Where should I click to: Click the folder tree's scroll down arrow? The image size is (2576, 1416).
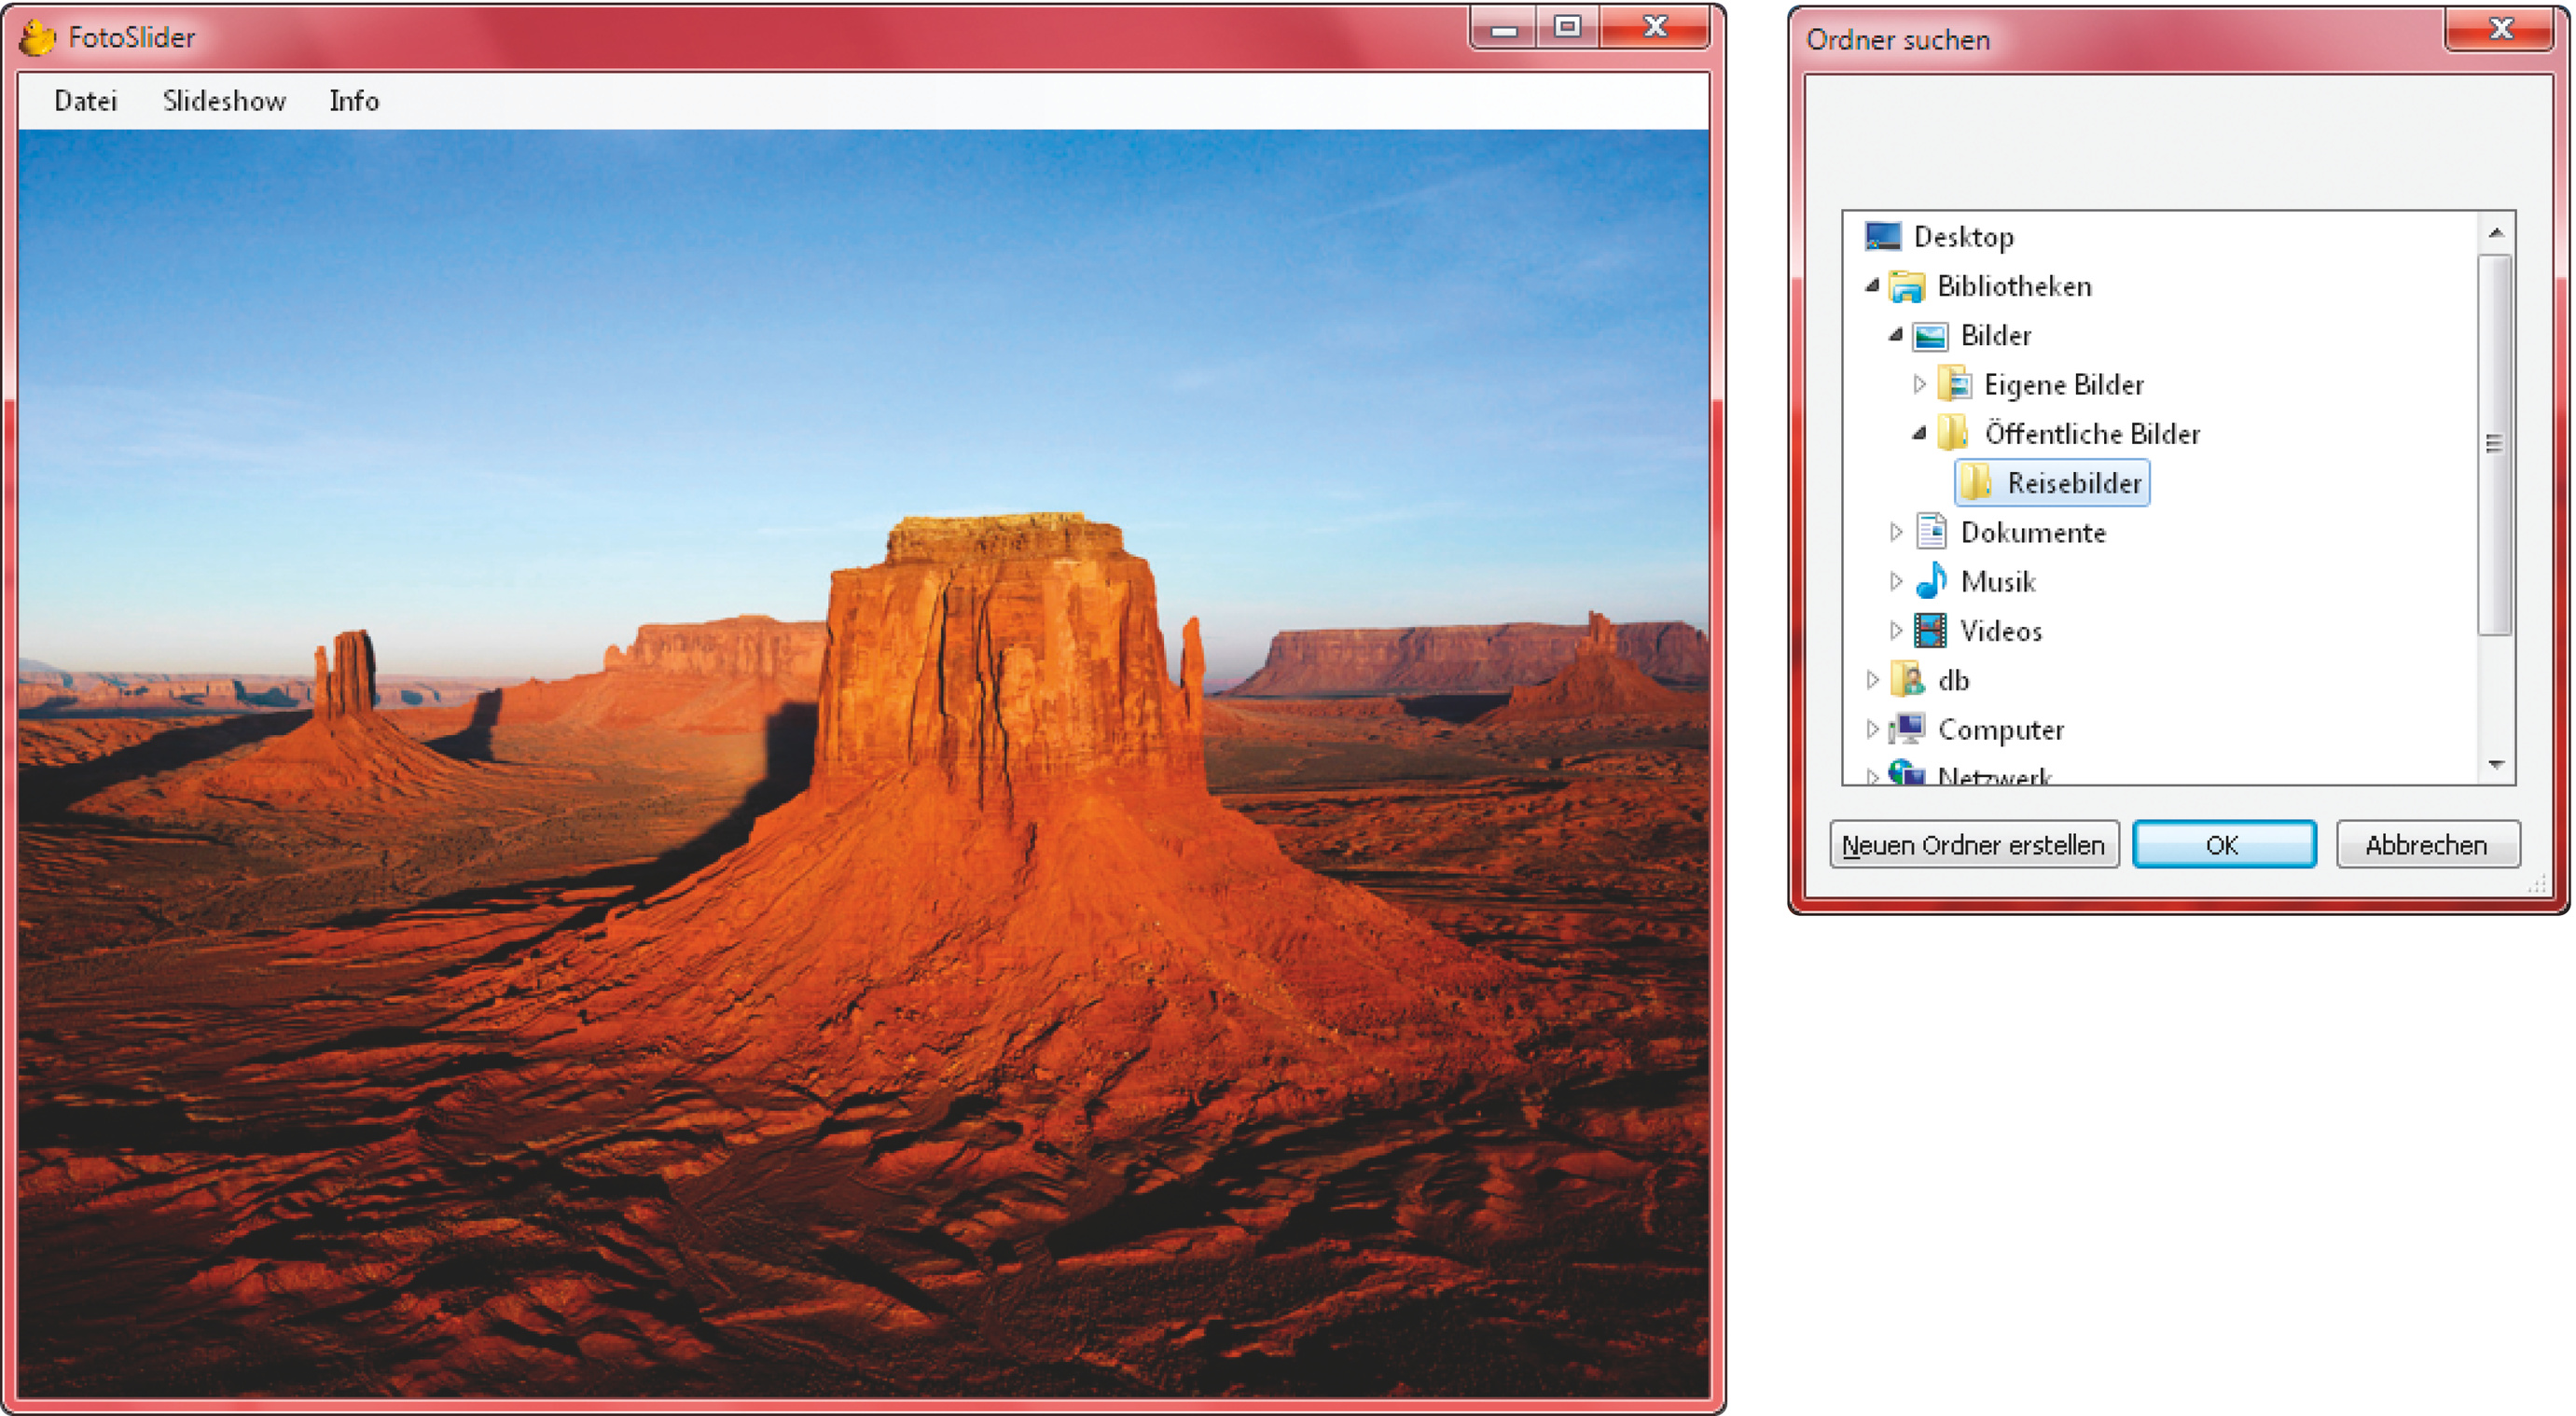click(2496, 765)
